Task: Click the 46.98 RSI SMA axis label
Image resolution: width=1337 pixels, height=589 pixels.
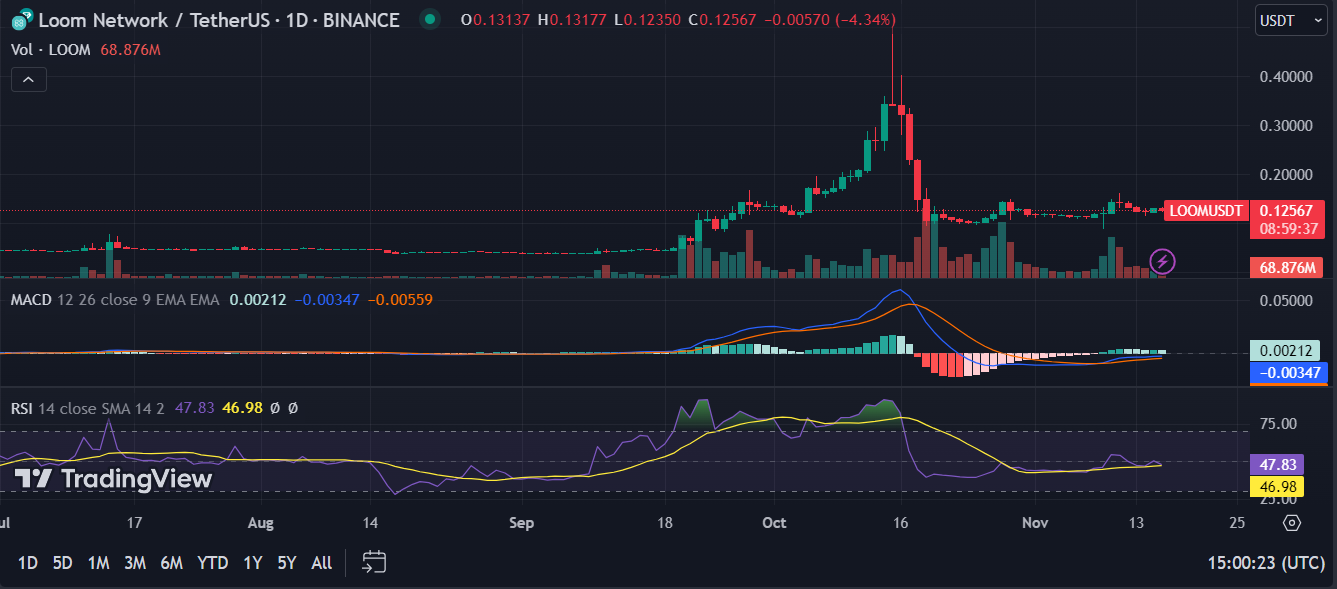Action: click(x=1276, y=487)
